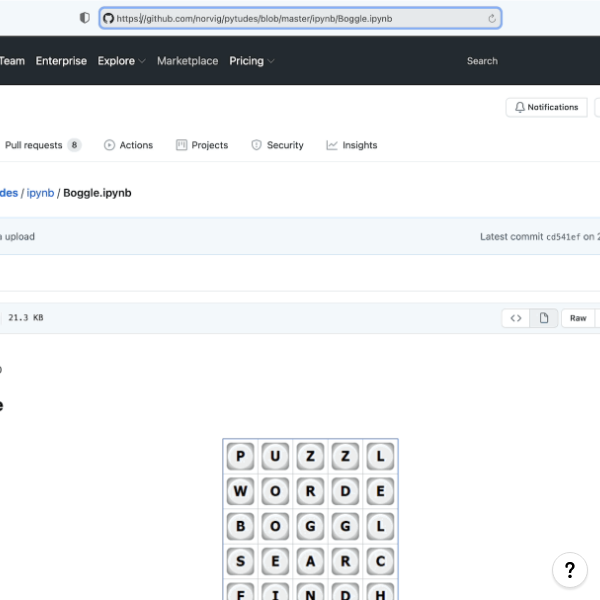Click the Notifications bell button
The height and width of the screenshot is (600, 600).
pos(546,107)
